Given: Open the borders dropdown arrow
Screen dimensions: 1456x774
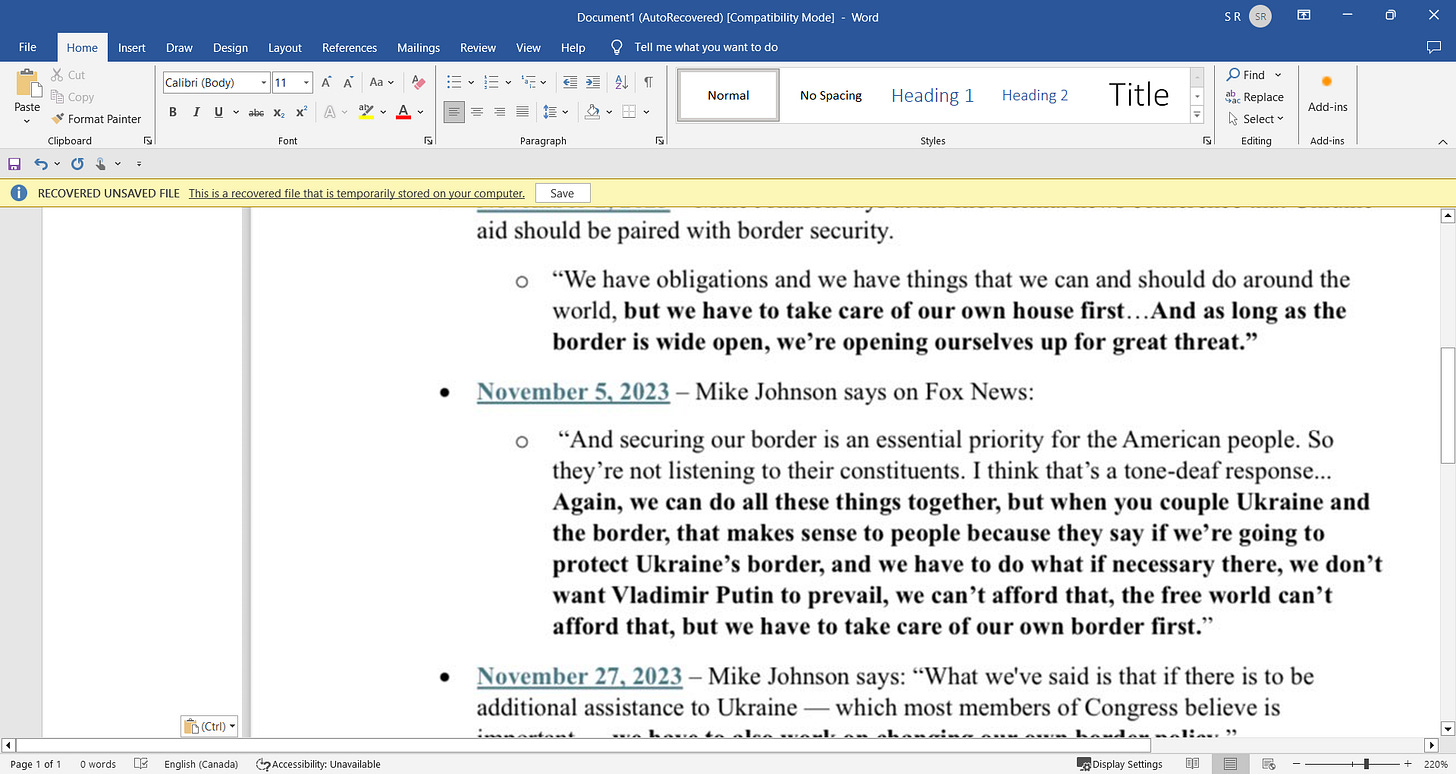Looking at the screenshot, I should click(x=647, y=112).
